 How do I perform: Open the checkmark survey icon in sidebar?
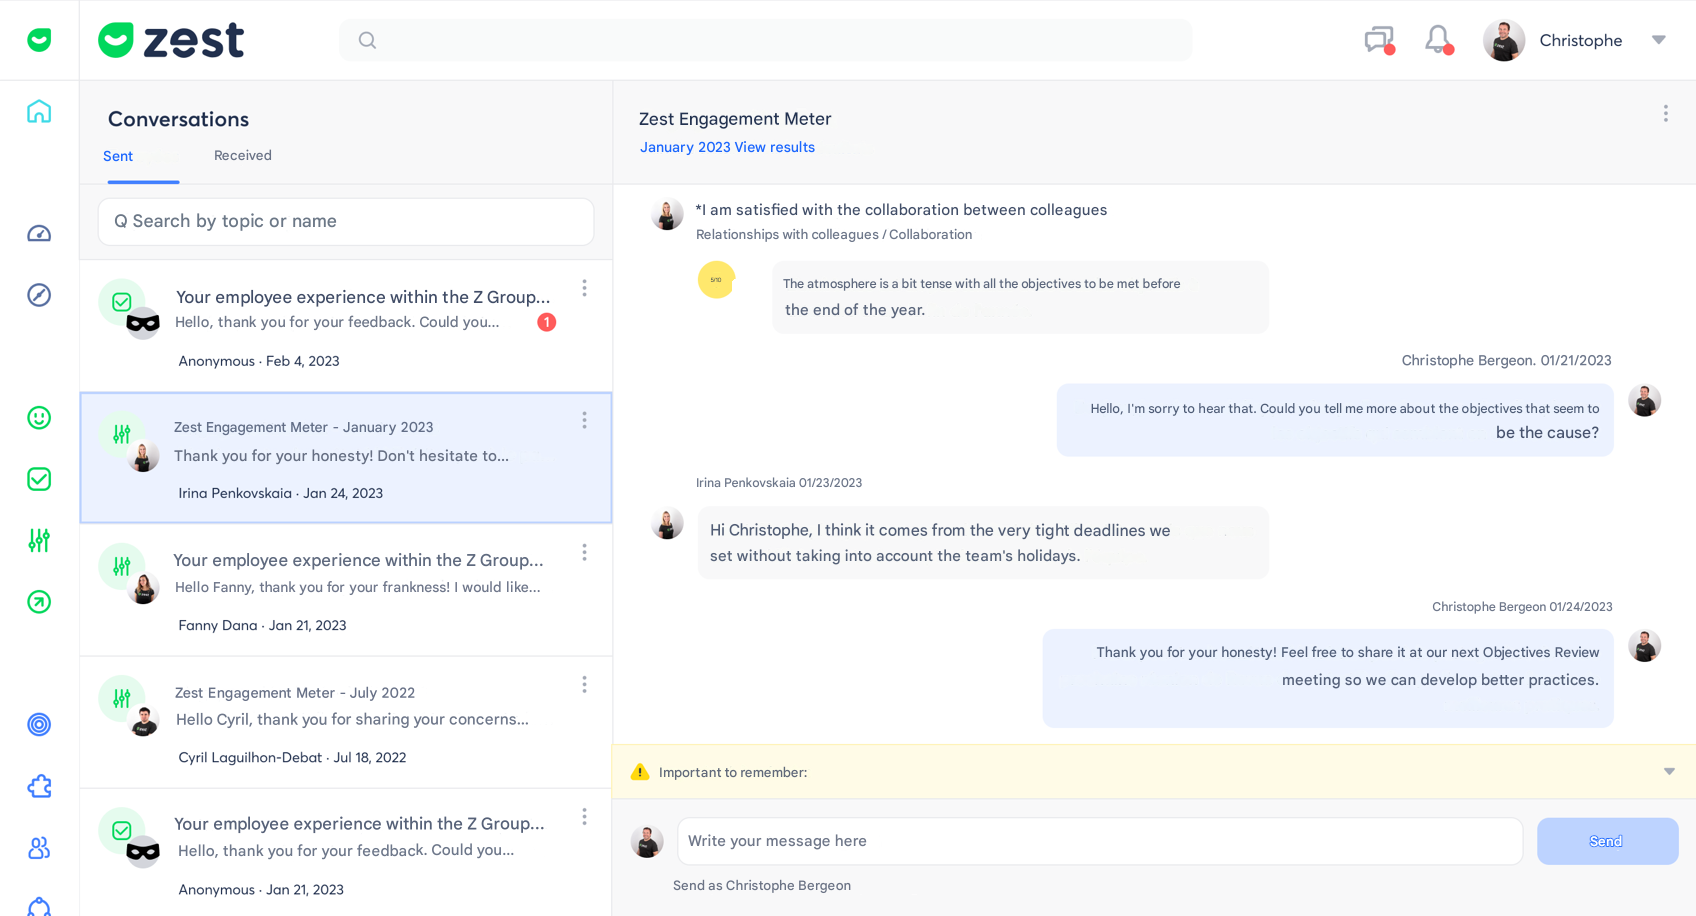[x=39, y=479]
